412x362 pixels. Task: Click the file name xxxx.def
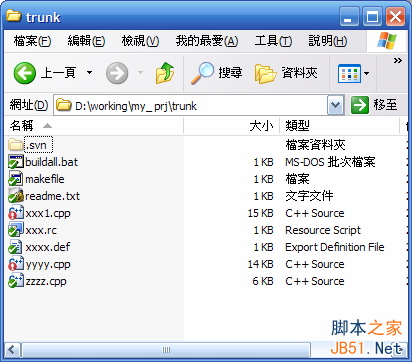48,247
